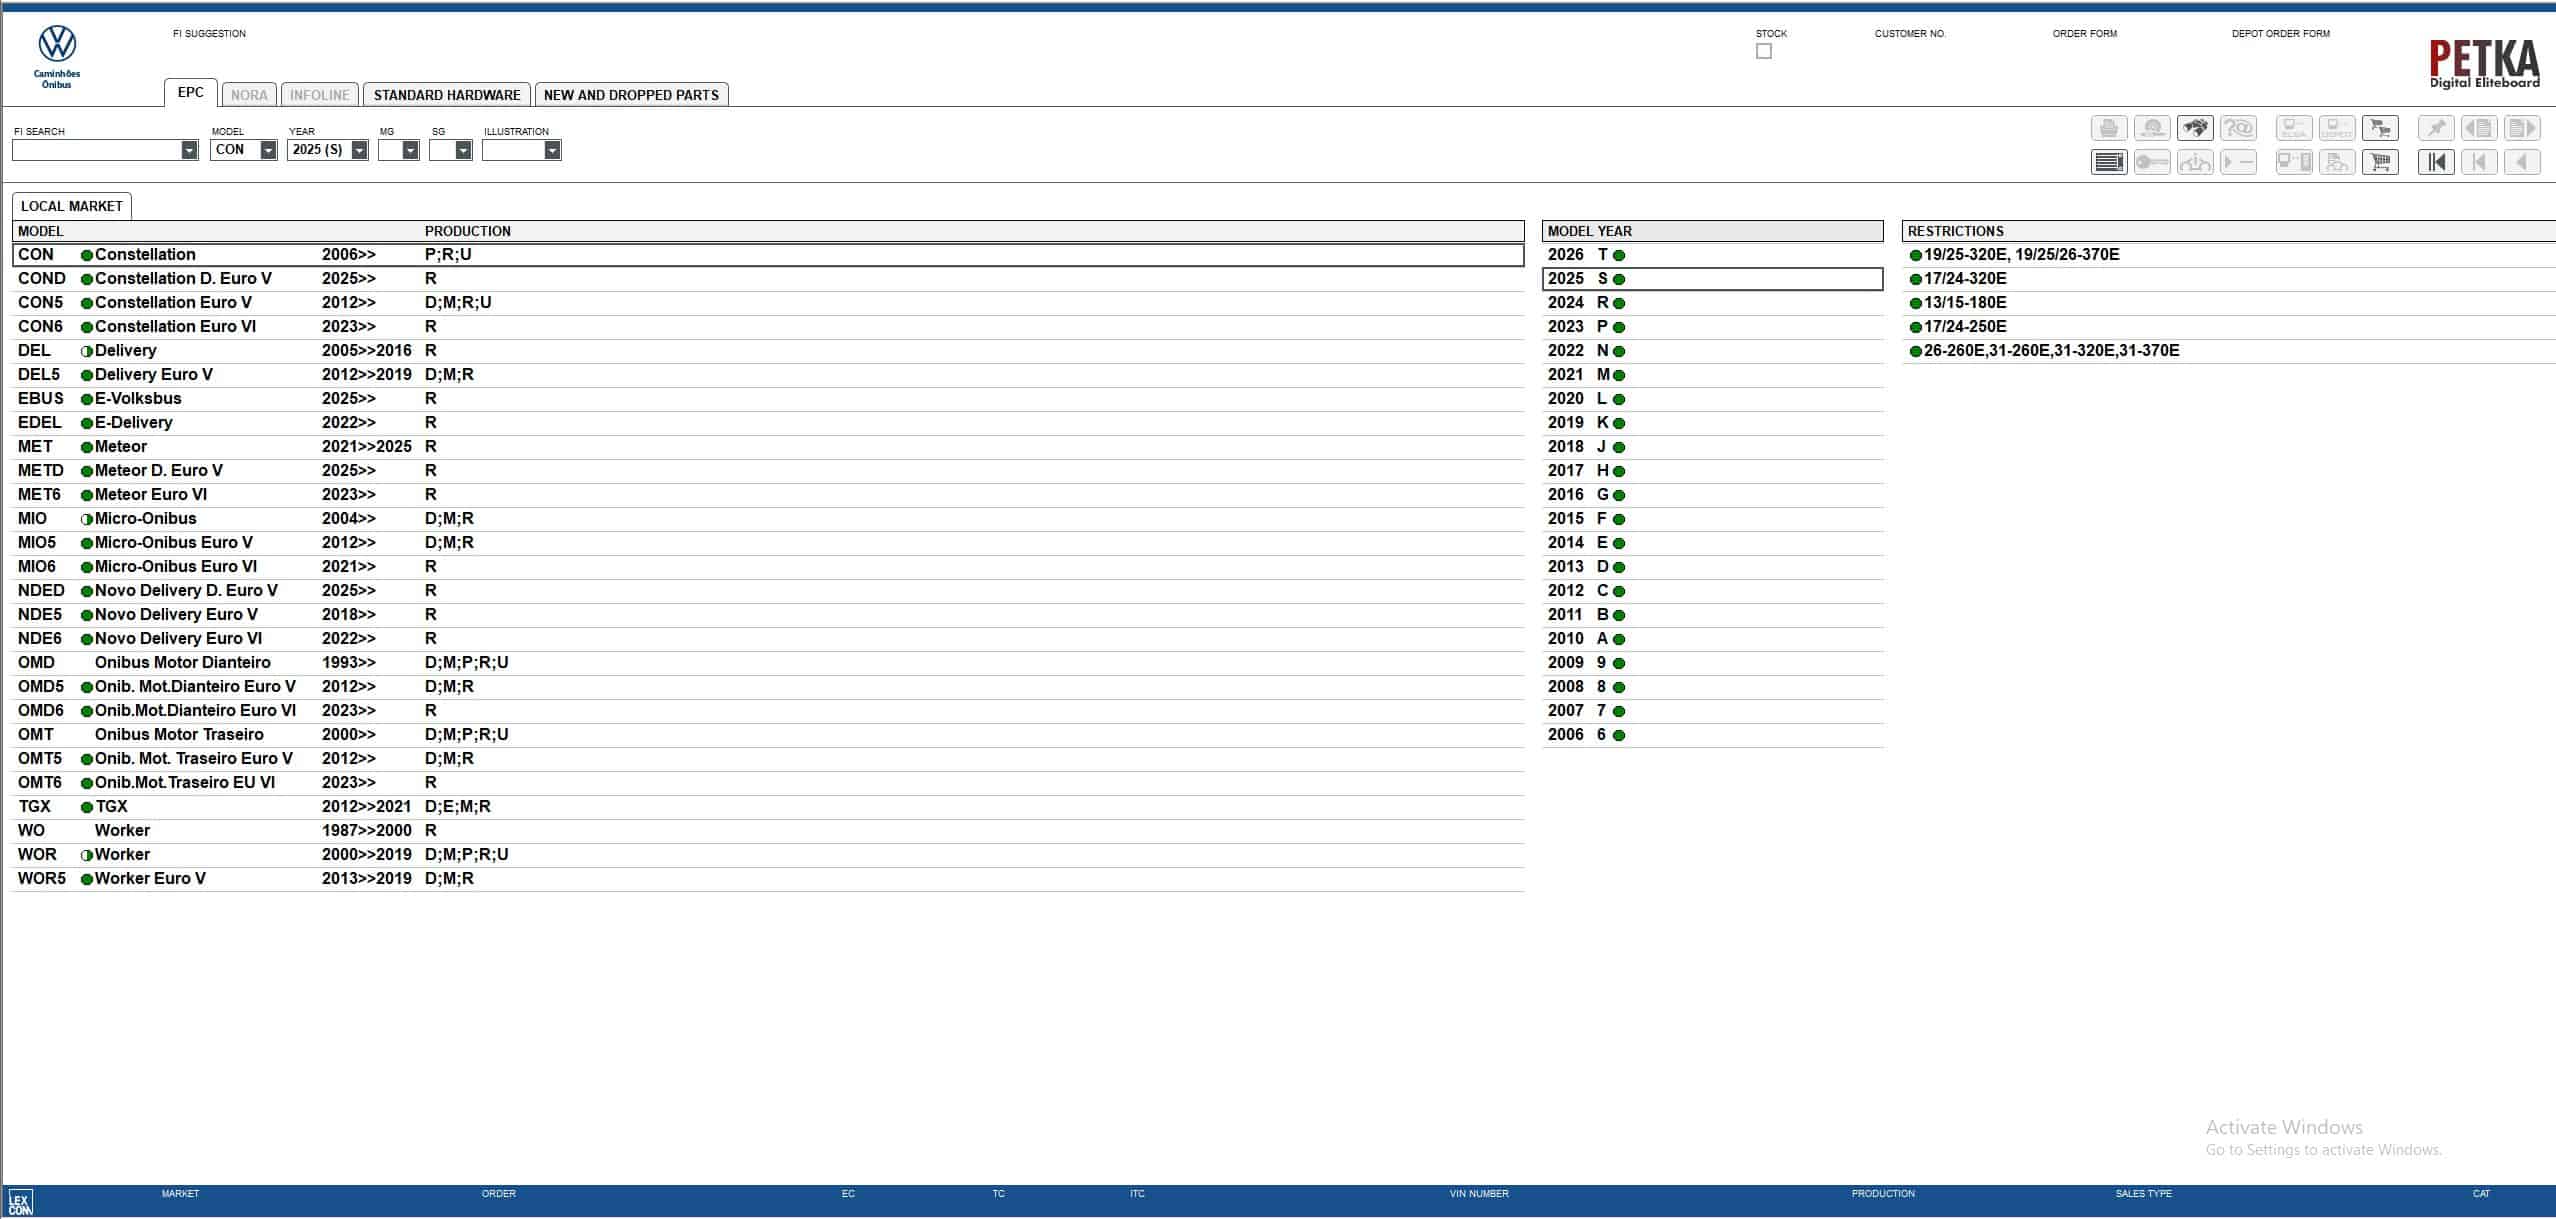Click the binoculars search icon
The width and height of the screenshot is (2556, 1219).
click(2195, 128)
